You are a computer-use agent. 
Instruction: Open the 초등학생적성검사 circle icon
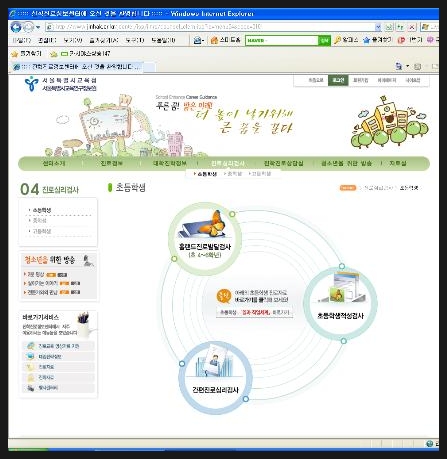[x=340, y=304]
